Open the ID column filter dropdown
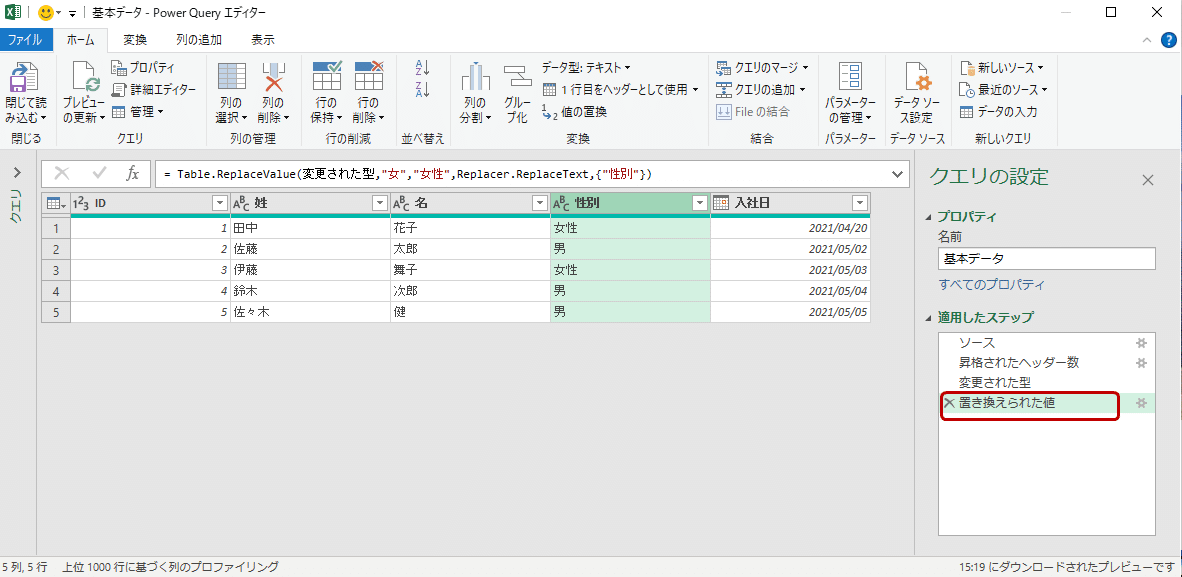 click(219, 203)
